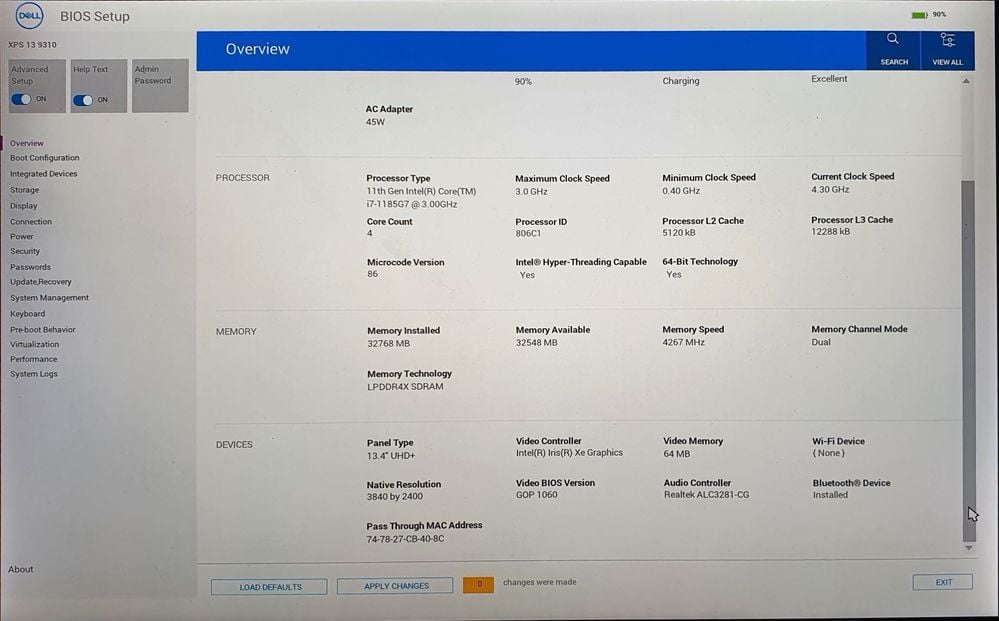The height and width of the screenshot is (621, 999).
Task: Click the scrollbar down arrow
Action: [x=968, y=548]
